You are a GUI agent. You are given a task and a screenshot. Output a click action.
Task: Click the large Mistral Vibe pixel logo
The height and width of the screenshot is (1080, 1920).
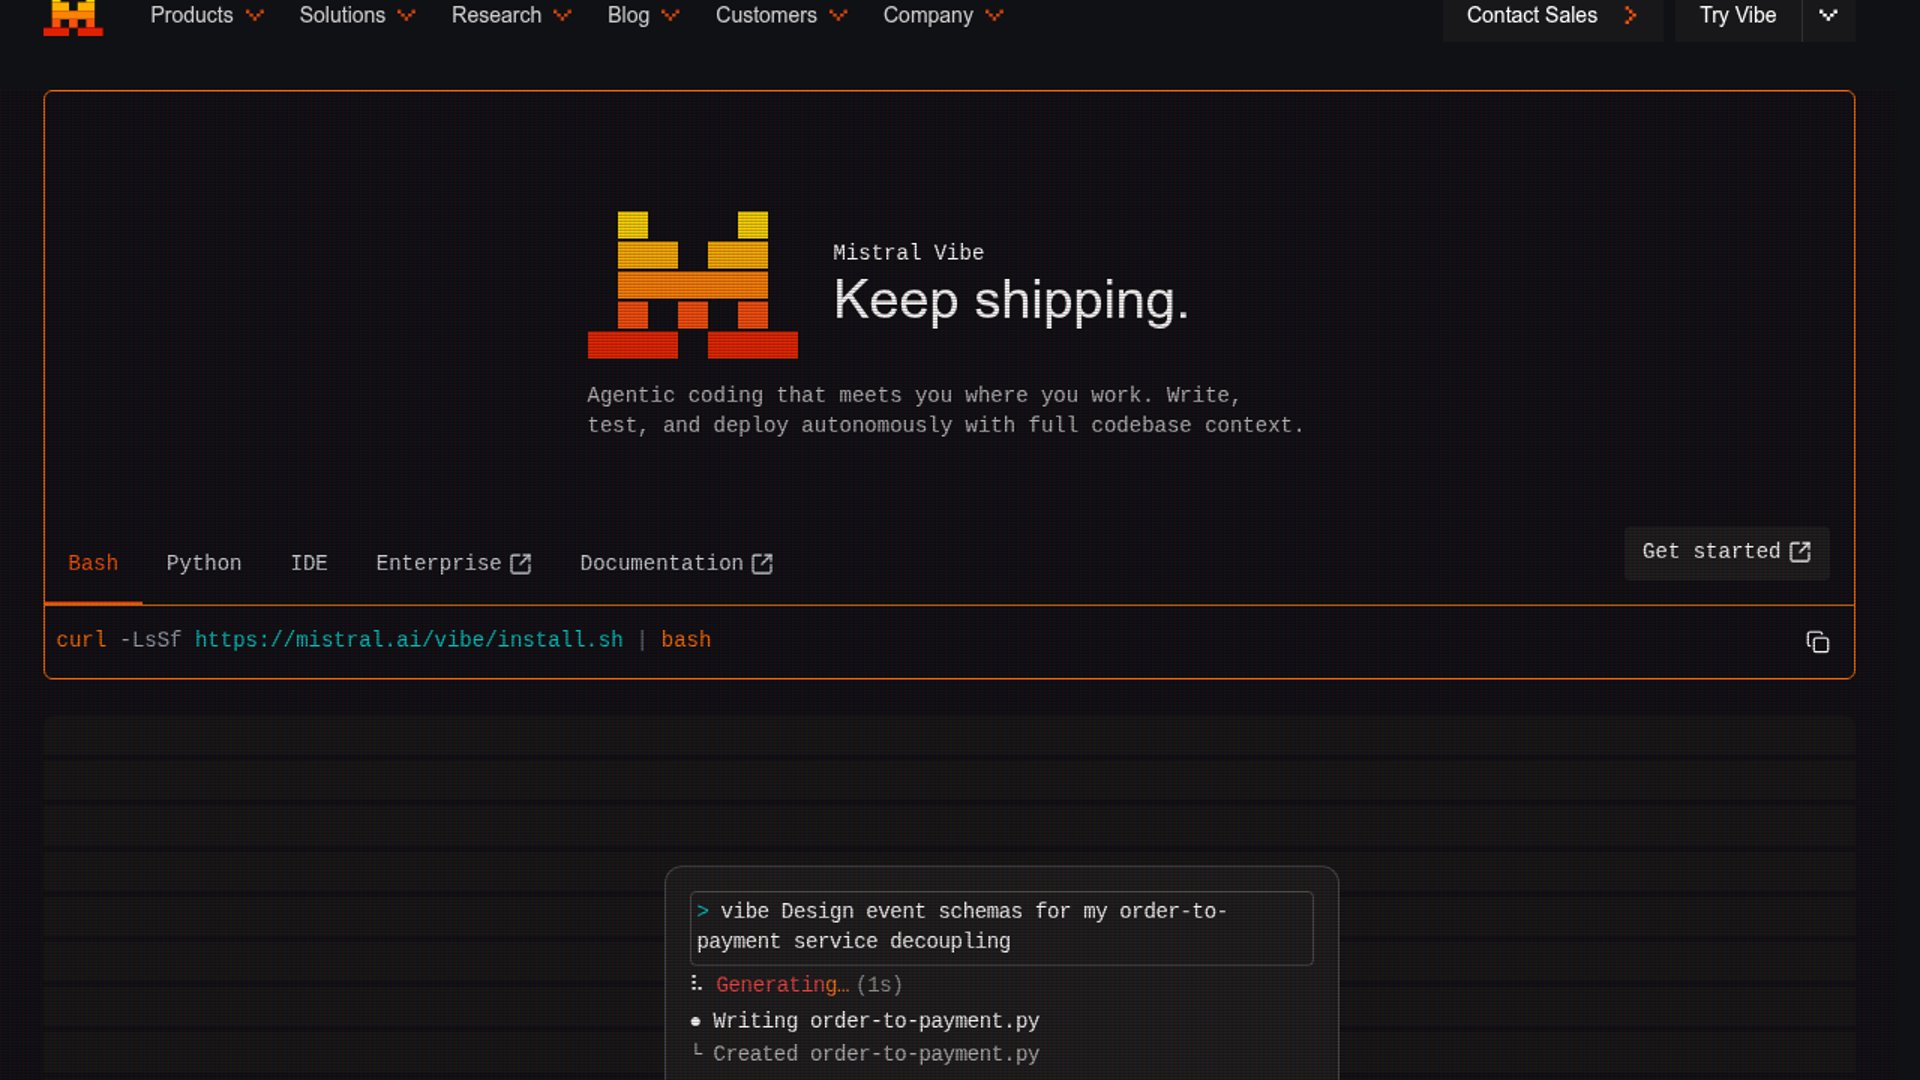693,285
